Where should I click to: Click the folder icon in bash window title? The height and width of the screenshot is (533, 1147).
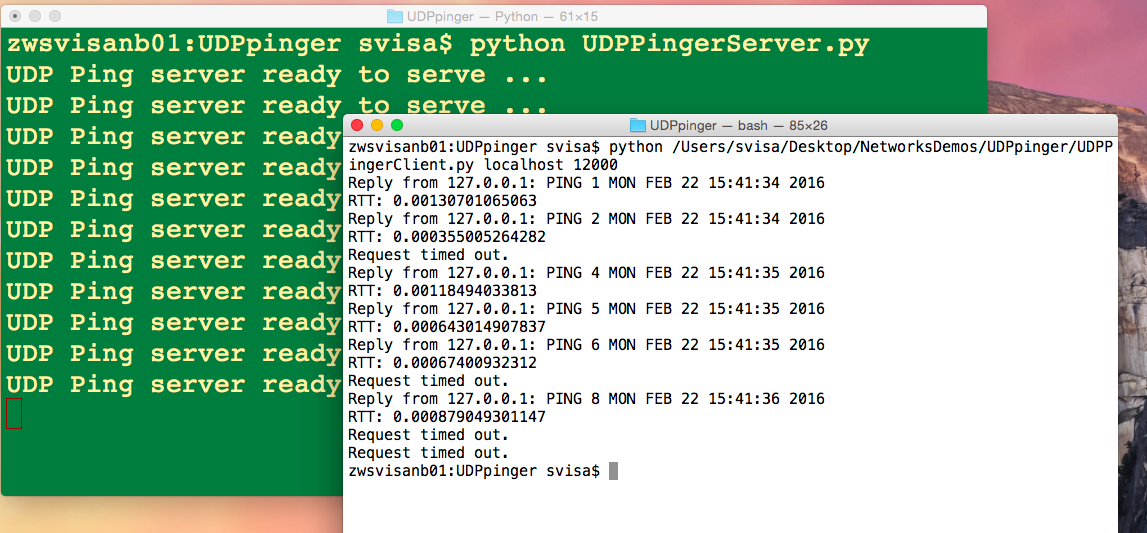[x=638, y=125]
